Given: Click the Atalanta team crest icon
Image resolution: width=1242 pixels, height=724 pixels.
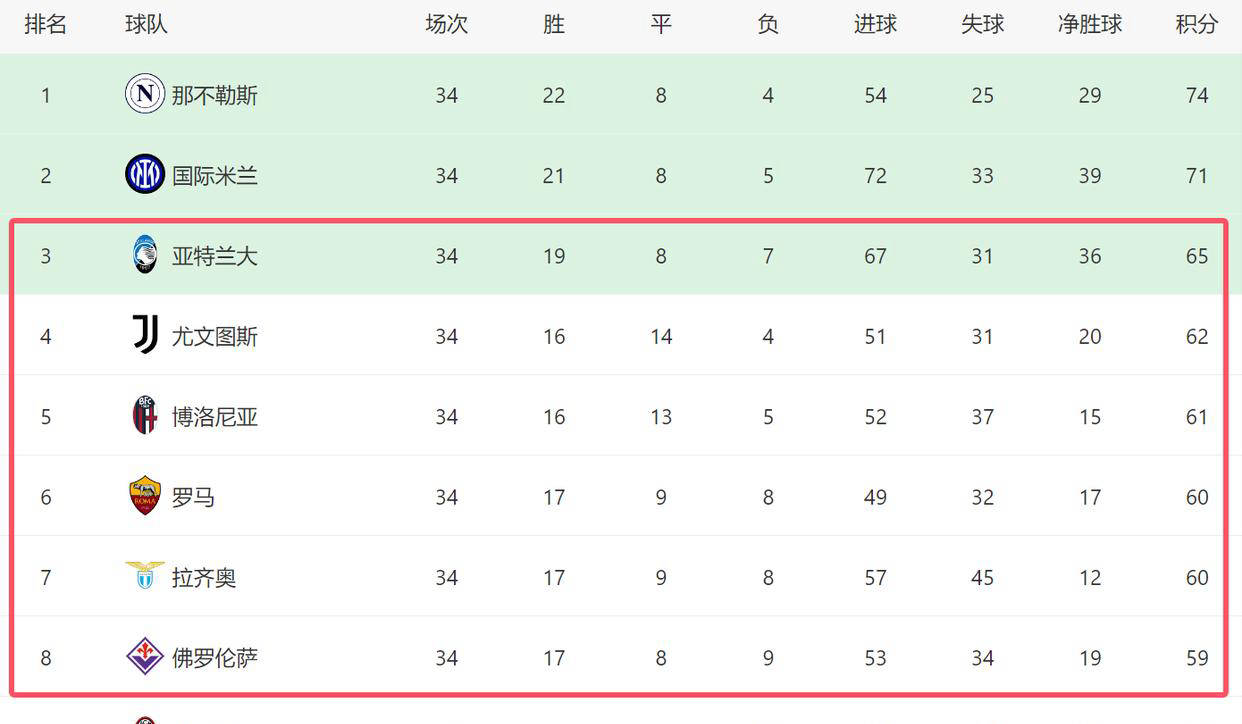Looking at the screenshot, I should (x=145, y=256).
